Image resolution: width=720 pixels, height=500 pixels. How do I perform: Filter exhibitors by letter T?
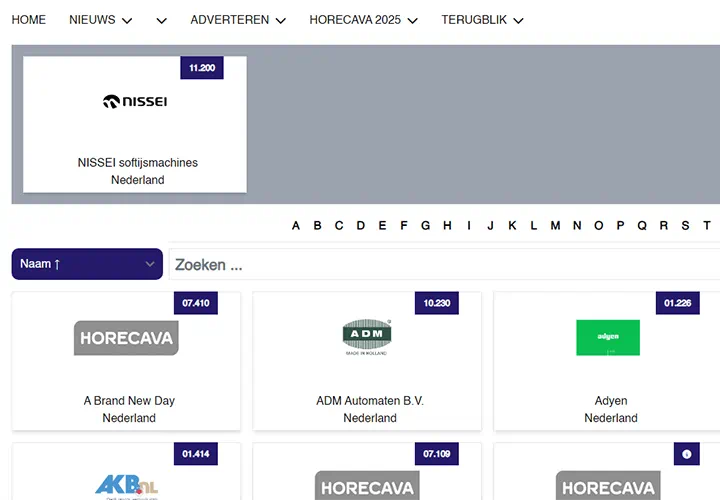click(x=707, y=225)
